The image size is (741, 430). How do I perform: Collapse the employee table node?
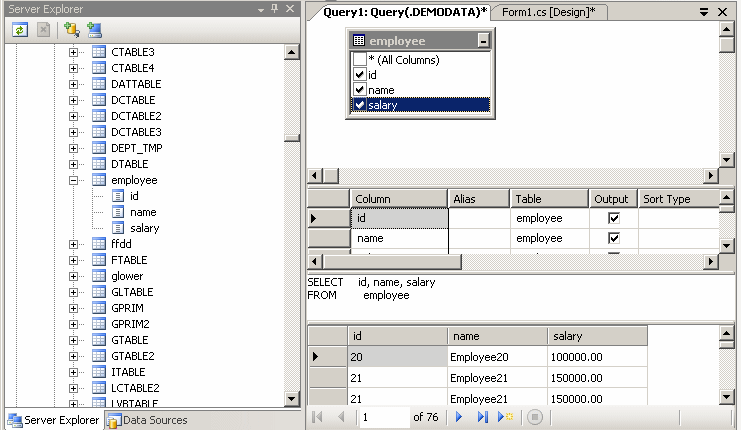pyautogui.click(x=74, y=180)
